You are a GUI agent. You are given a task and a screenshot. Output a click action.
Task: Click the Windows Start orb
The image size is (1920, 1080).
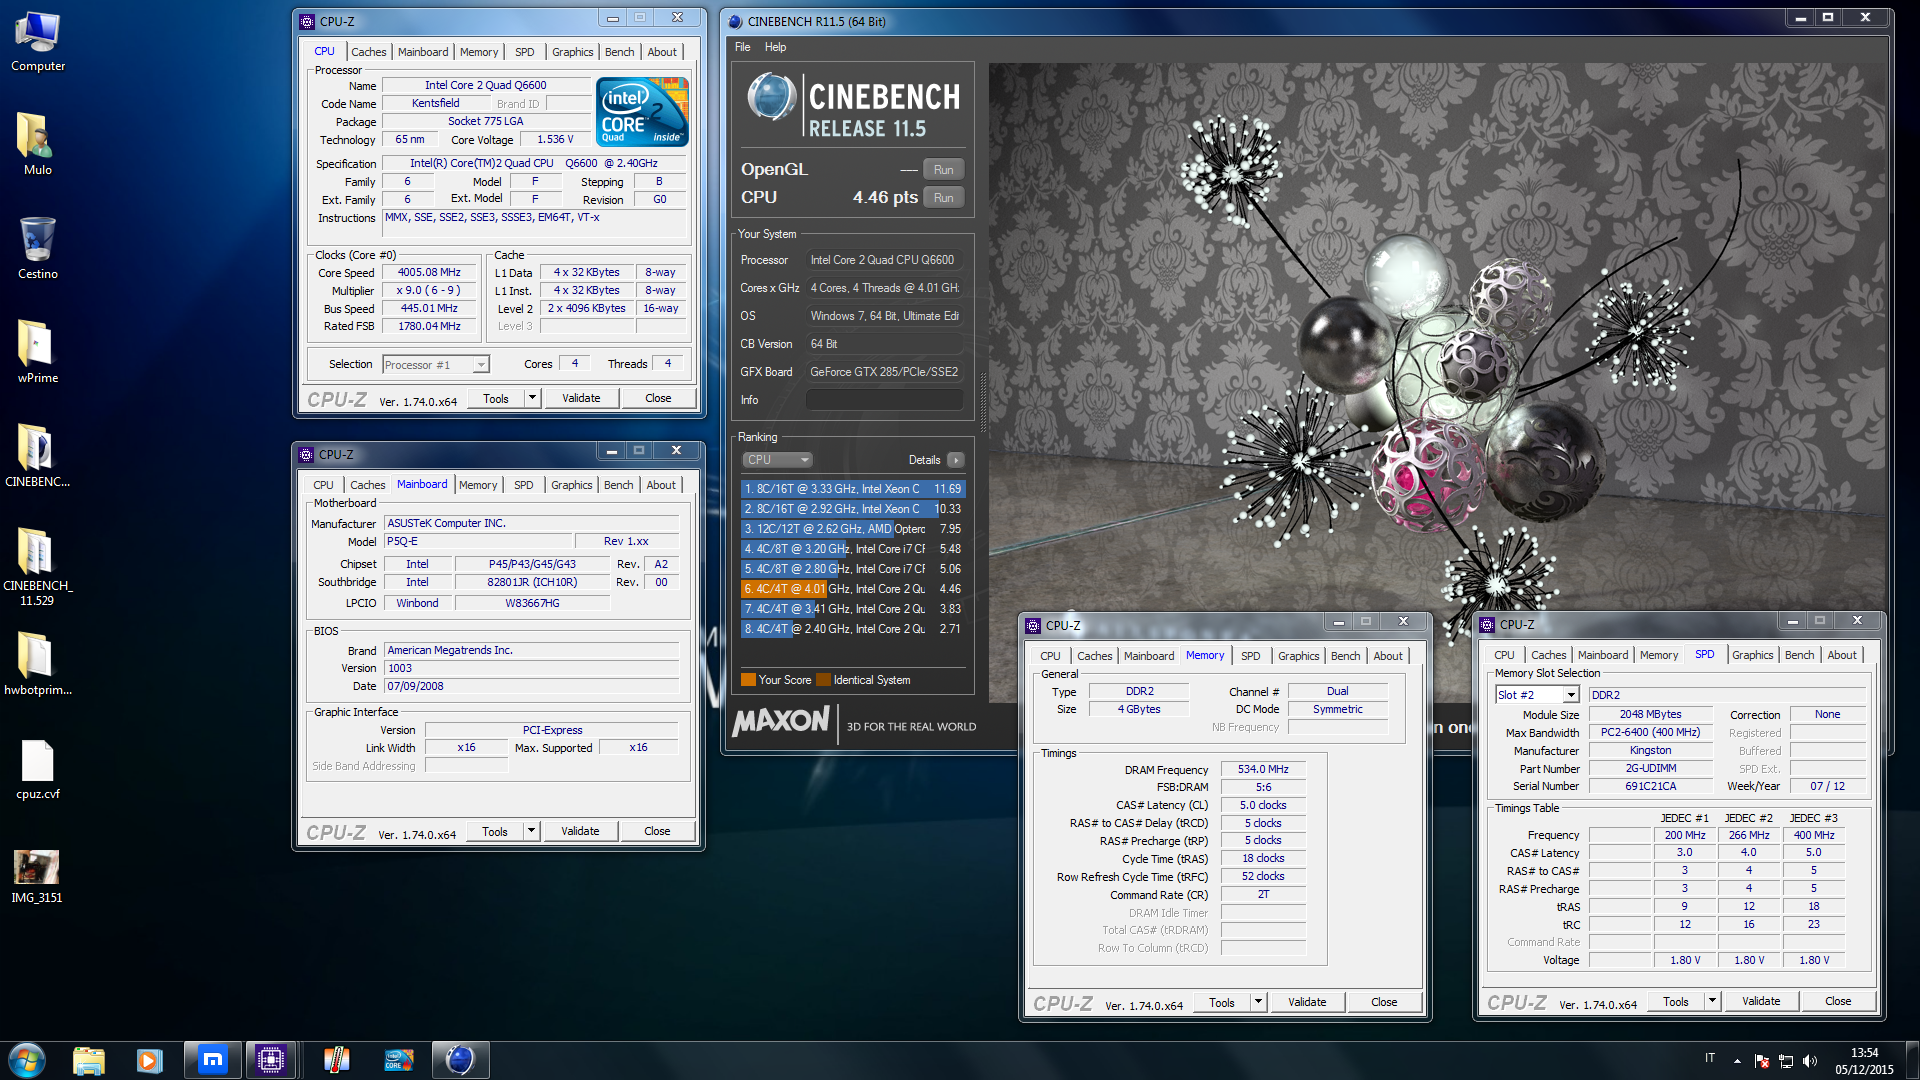tap(27, 1060)
